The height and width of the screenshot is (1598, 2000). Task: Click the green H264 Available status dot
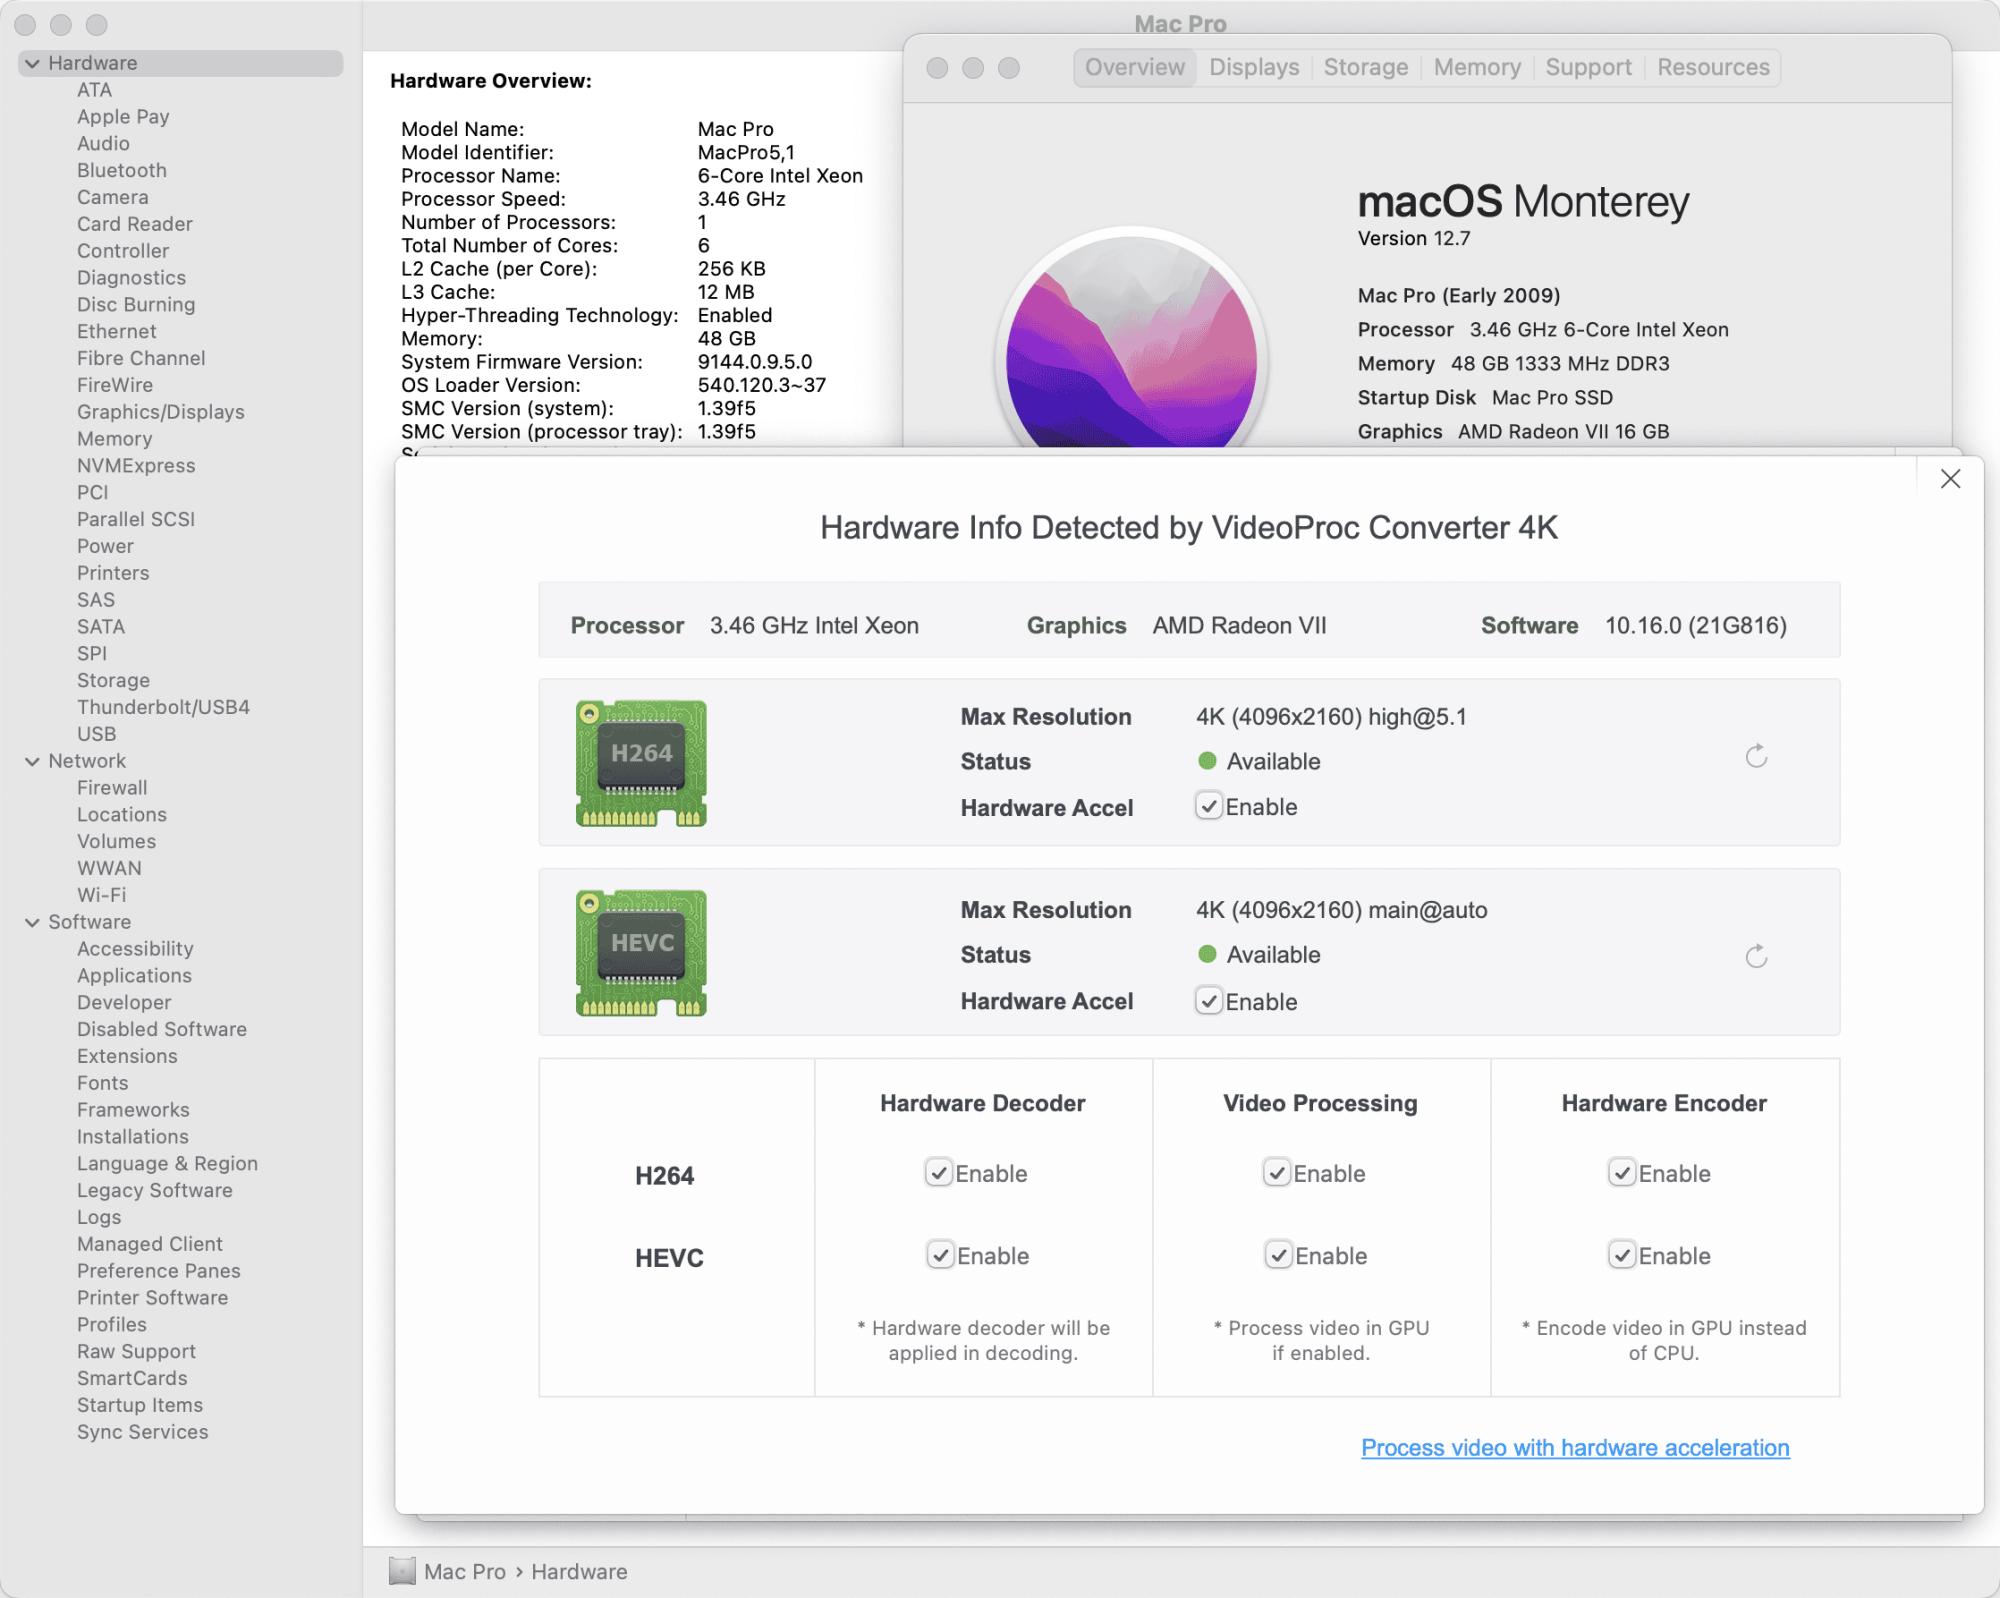(1207, 761)
